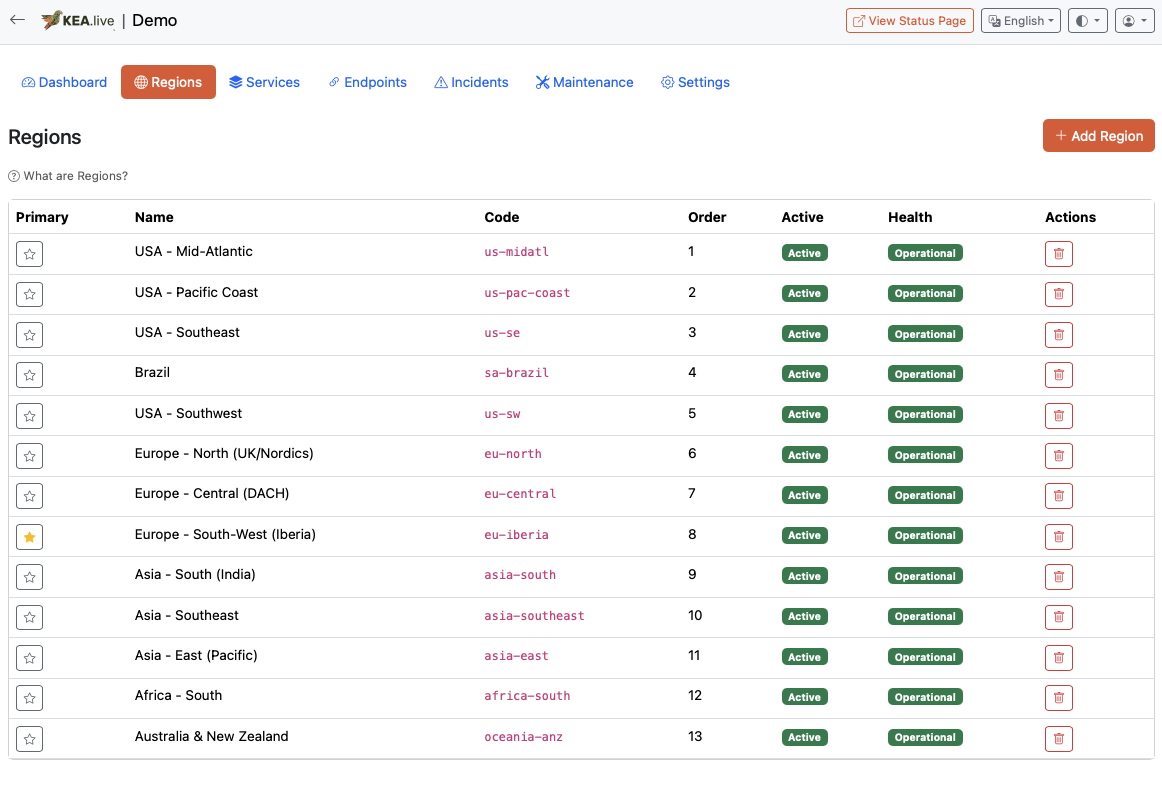Mark USA - Southeast as primary

click(x=30, y=335)
